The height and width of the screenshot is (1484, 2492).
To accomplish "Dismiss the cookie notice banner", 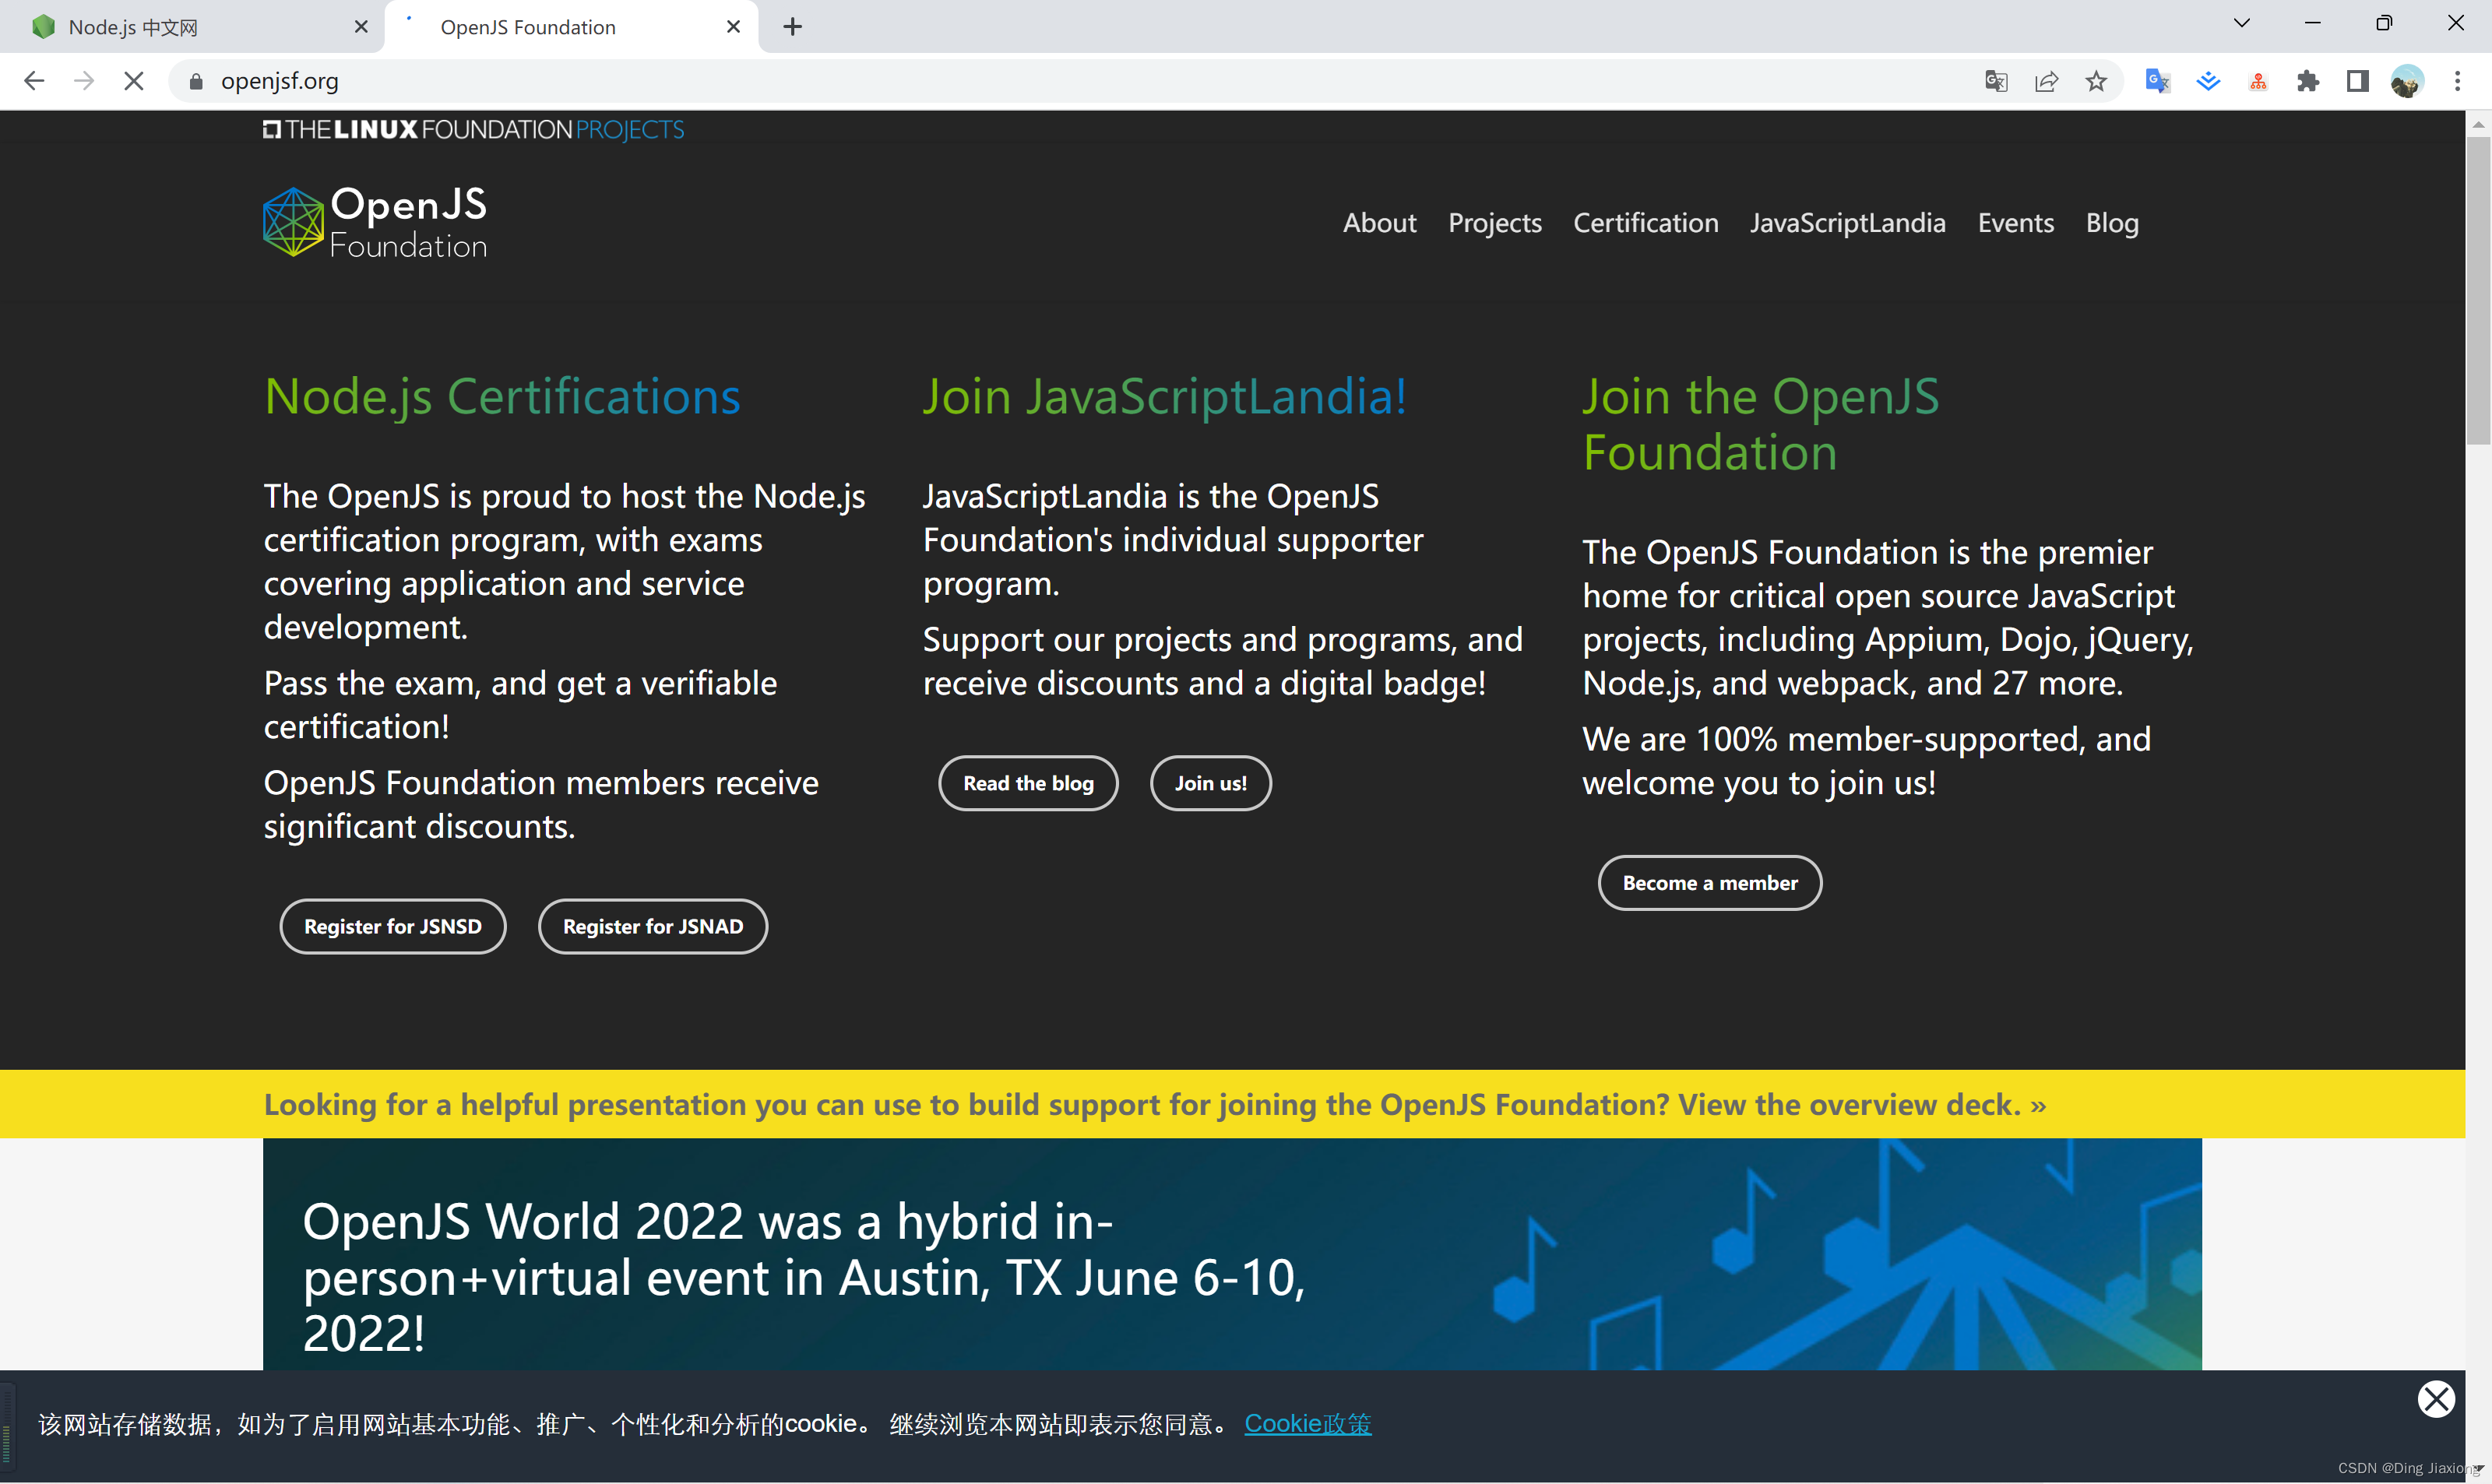I will (2436, 1398).
